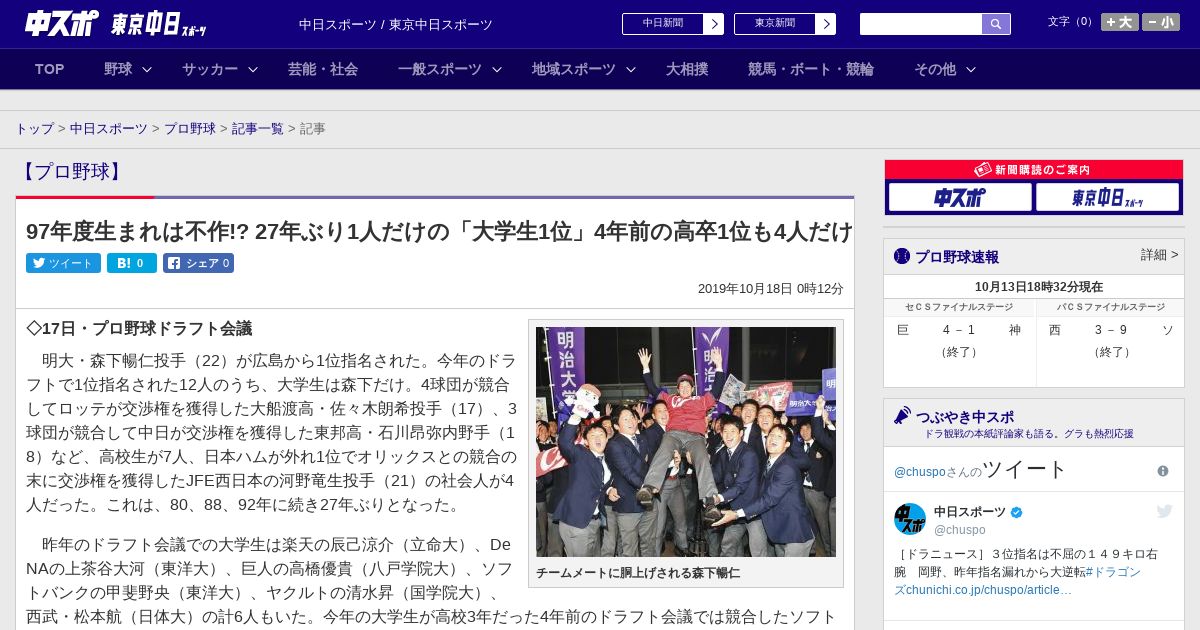Expand the その他 dropdown chevron
1200x630 pixels.
coord(971,69)
